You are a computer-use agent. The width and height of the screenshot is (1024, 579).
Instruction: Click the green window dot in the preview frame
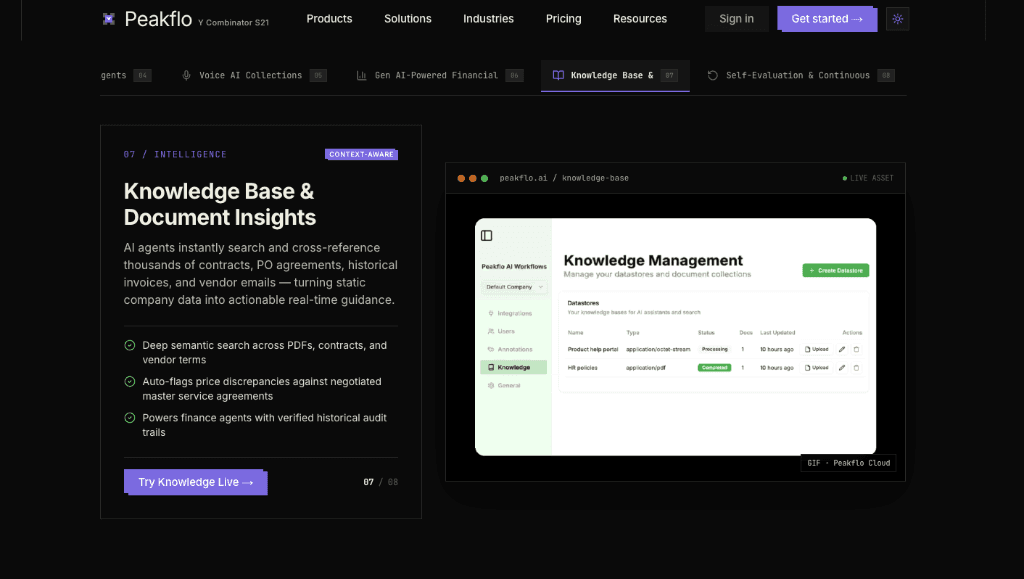click(x=485, y=178)
